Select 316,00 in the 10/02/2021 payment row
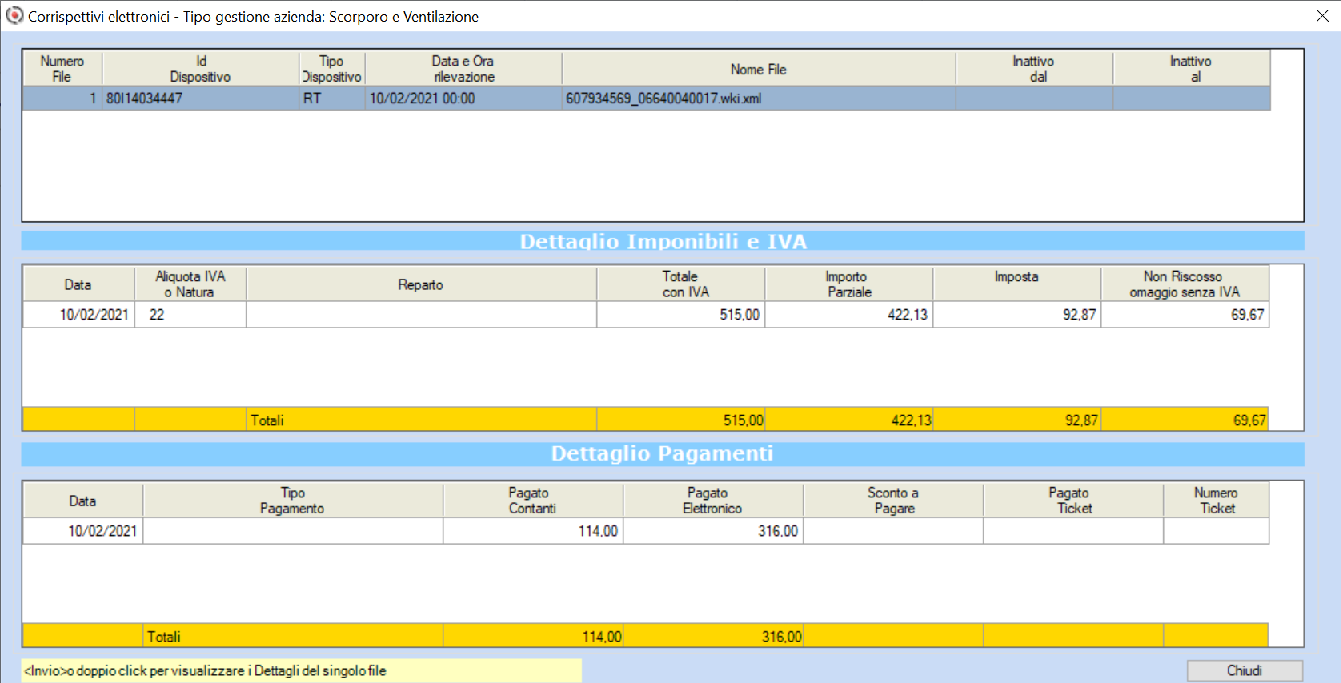Image resolution: width=1341 pixels, height=683 pixels. (713, 531)
